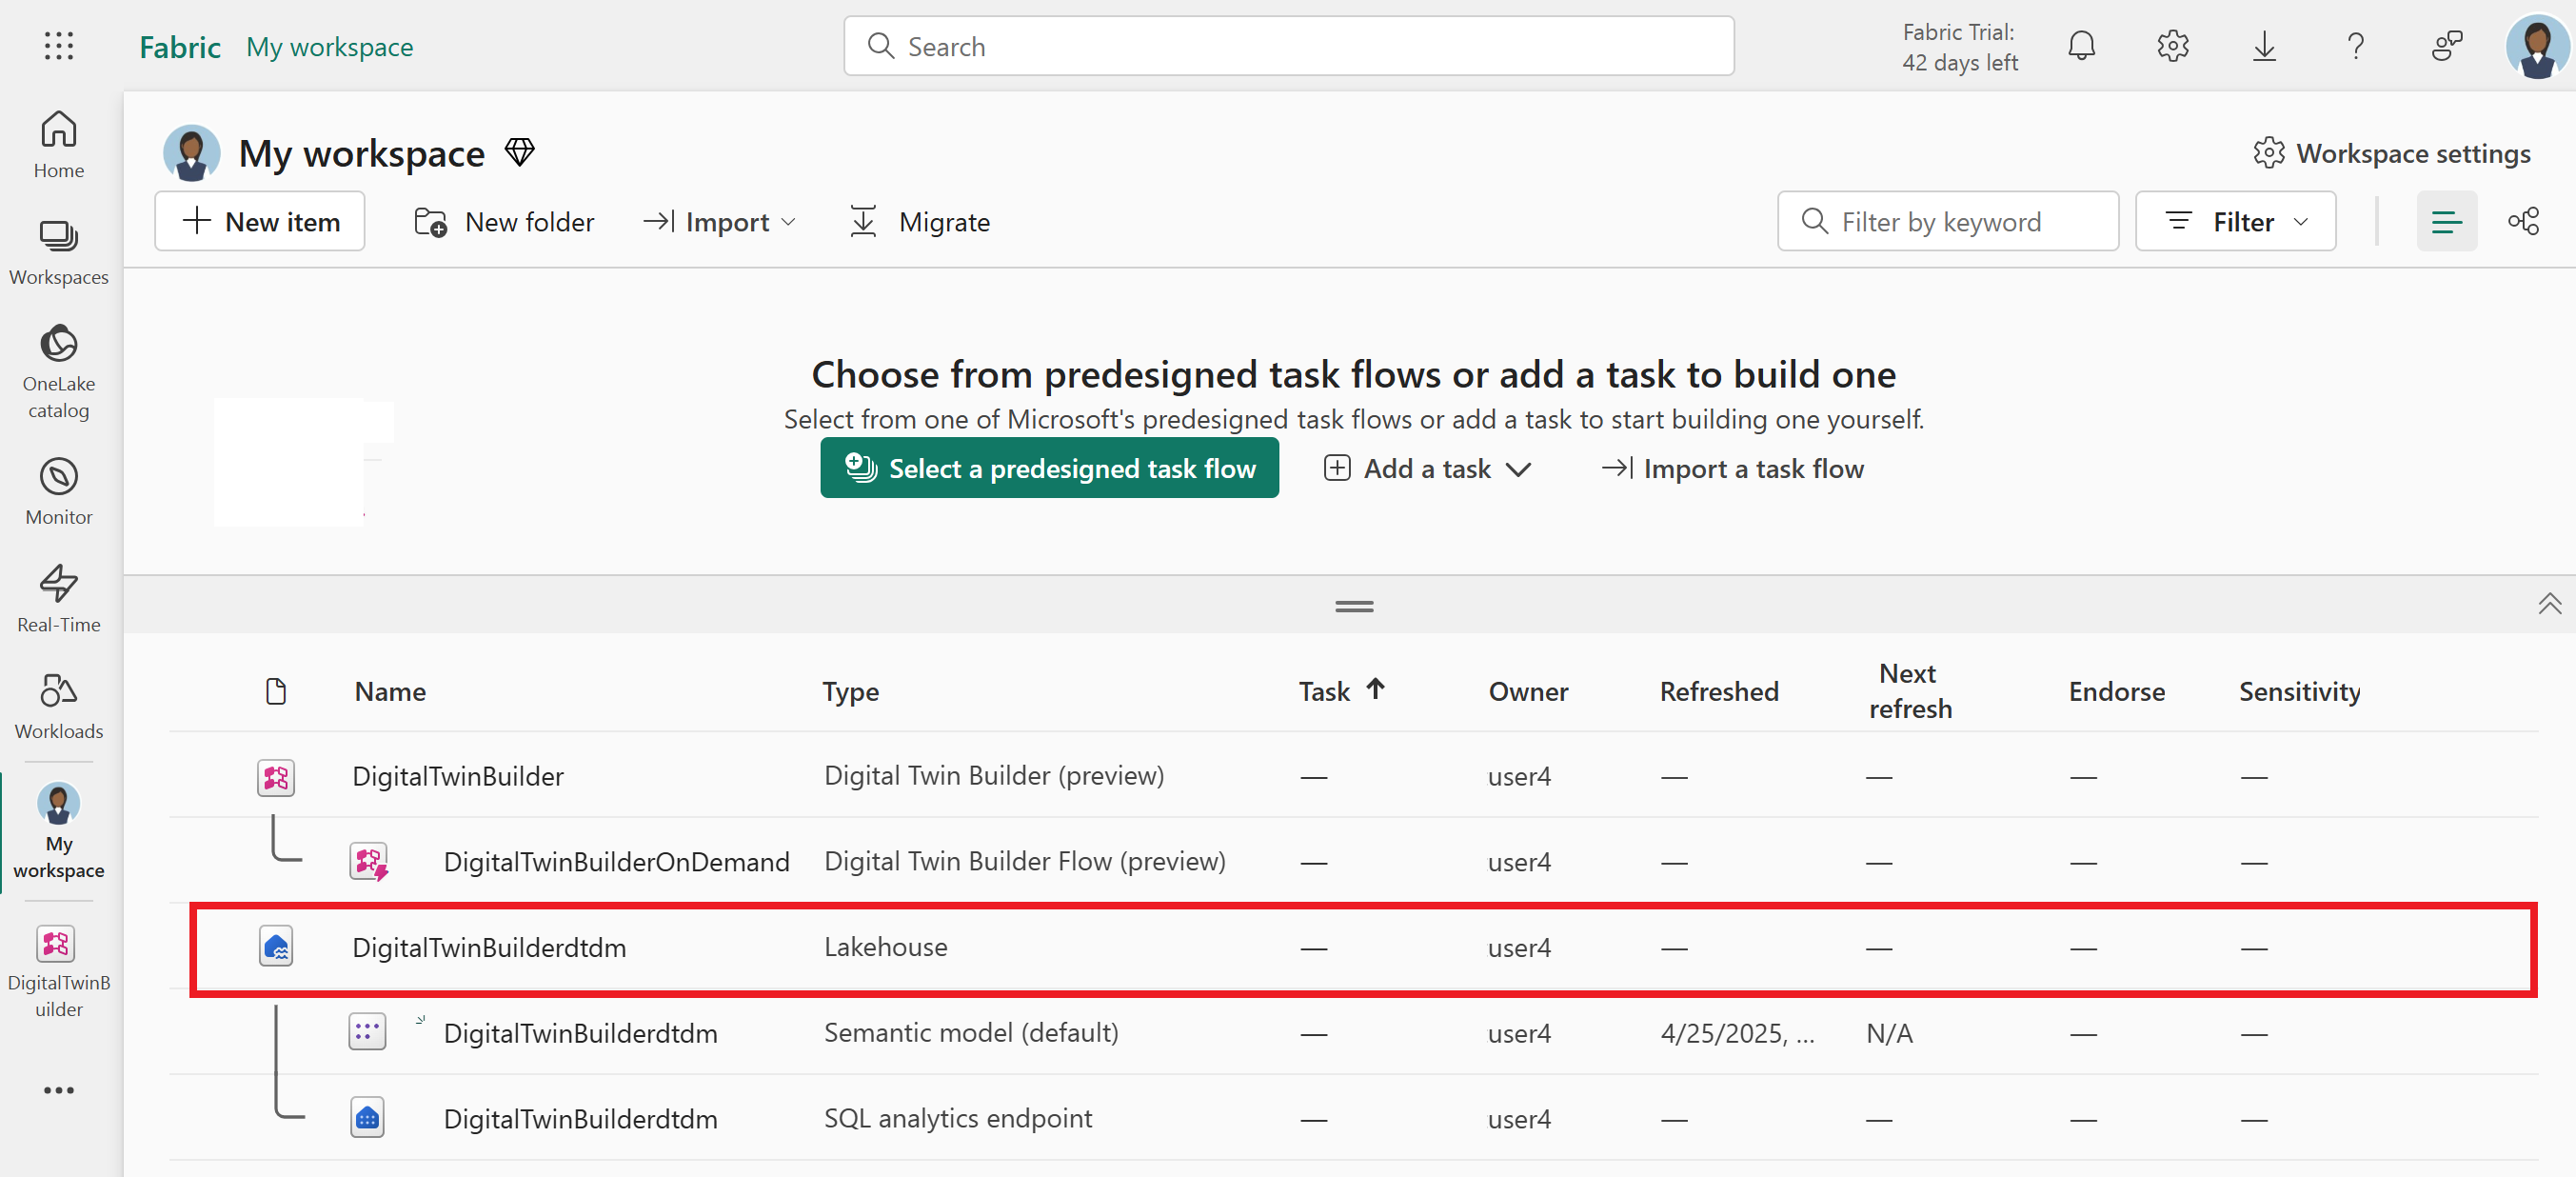Click Select a predesigned task flow
Screen dimensions: 2576x1177
(x=1048, y=468)
